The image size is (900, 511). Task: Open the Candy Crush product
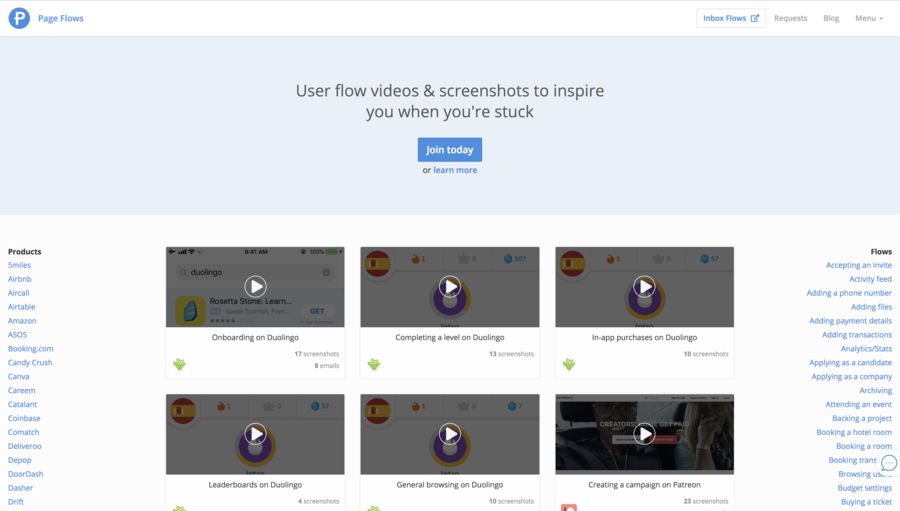coord(30,363)
